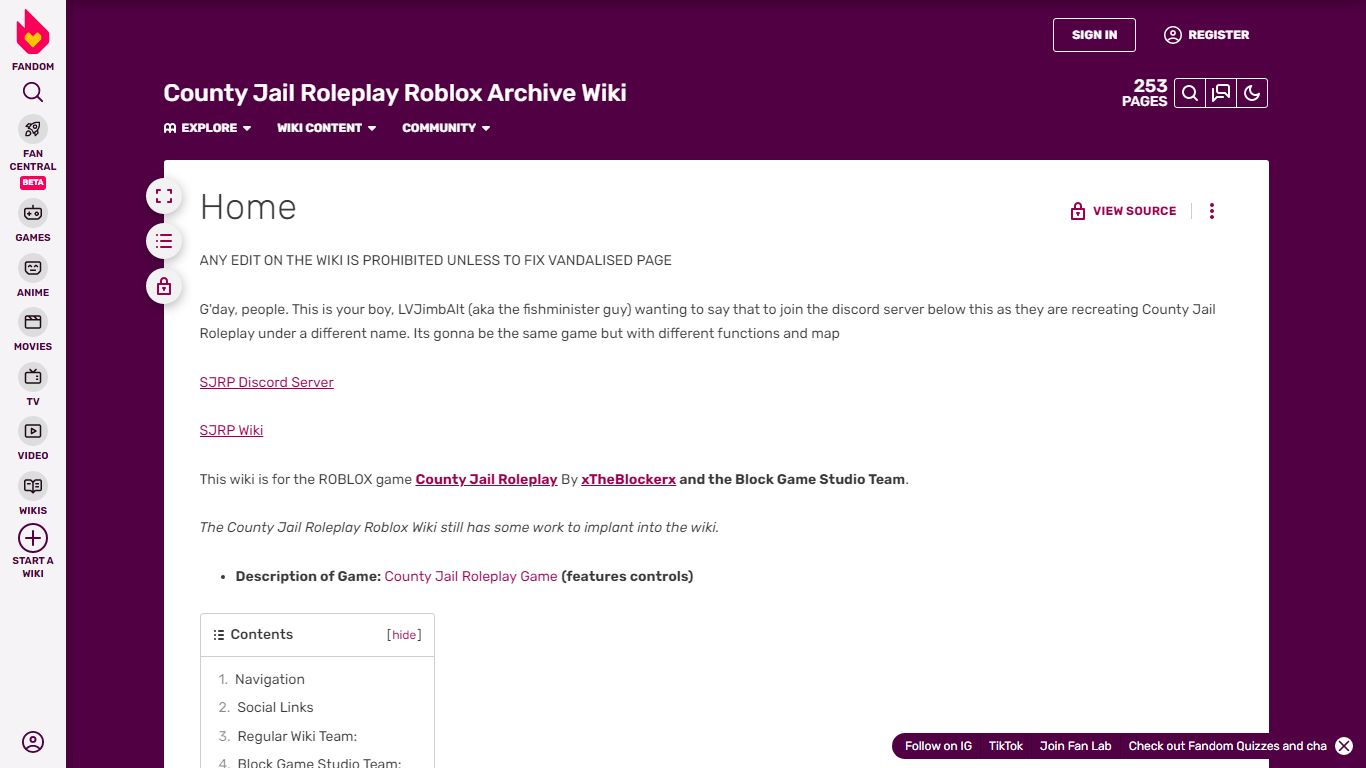The height and width of the screenshot is (768, 1366).
Task: Expand the Wiki Content menu
Action: 327,128
